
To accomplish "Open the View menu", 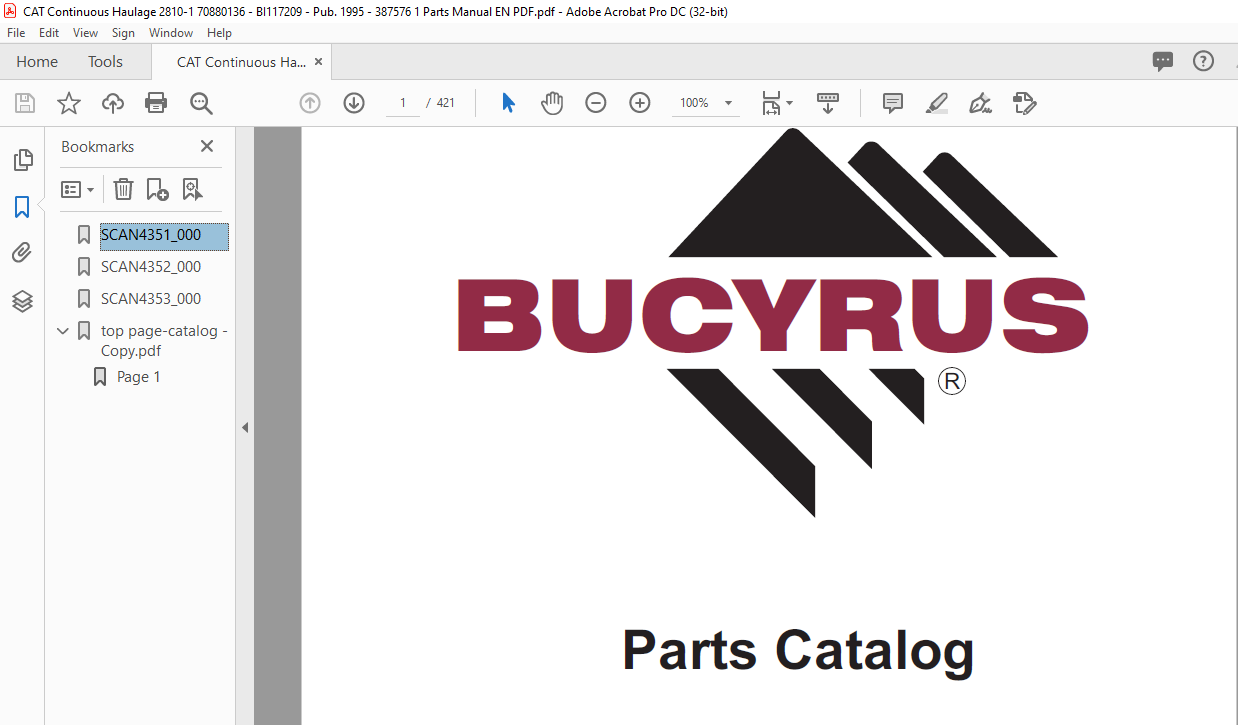I will (85, 33).
